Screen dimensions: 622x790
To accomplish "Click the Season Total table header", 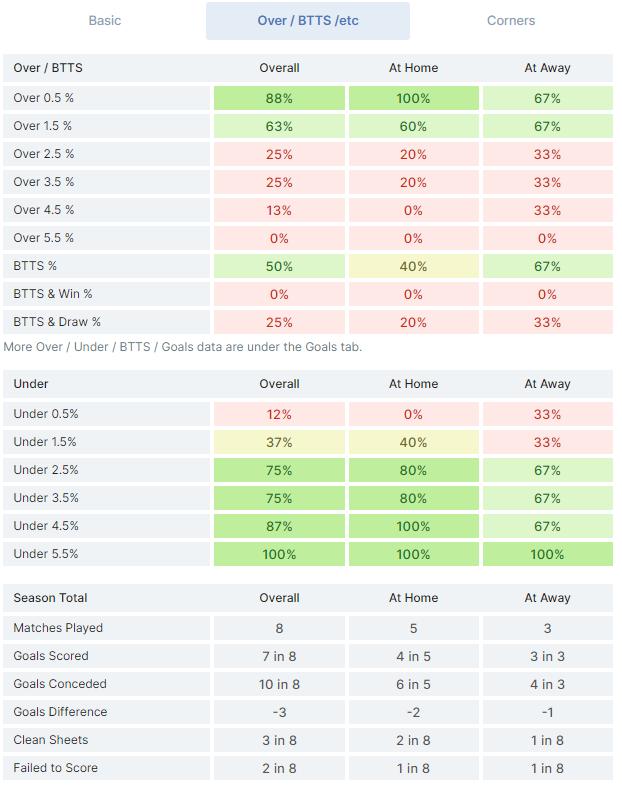I will [50, 599].
